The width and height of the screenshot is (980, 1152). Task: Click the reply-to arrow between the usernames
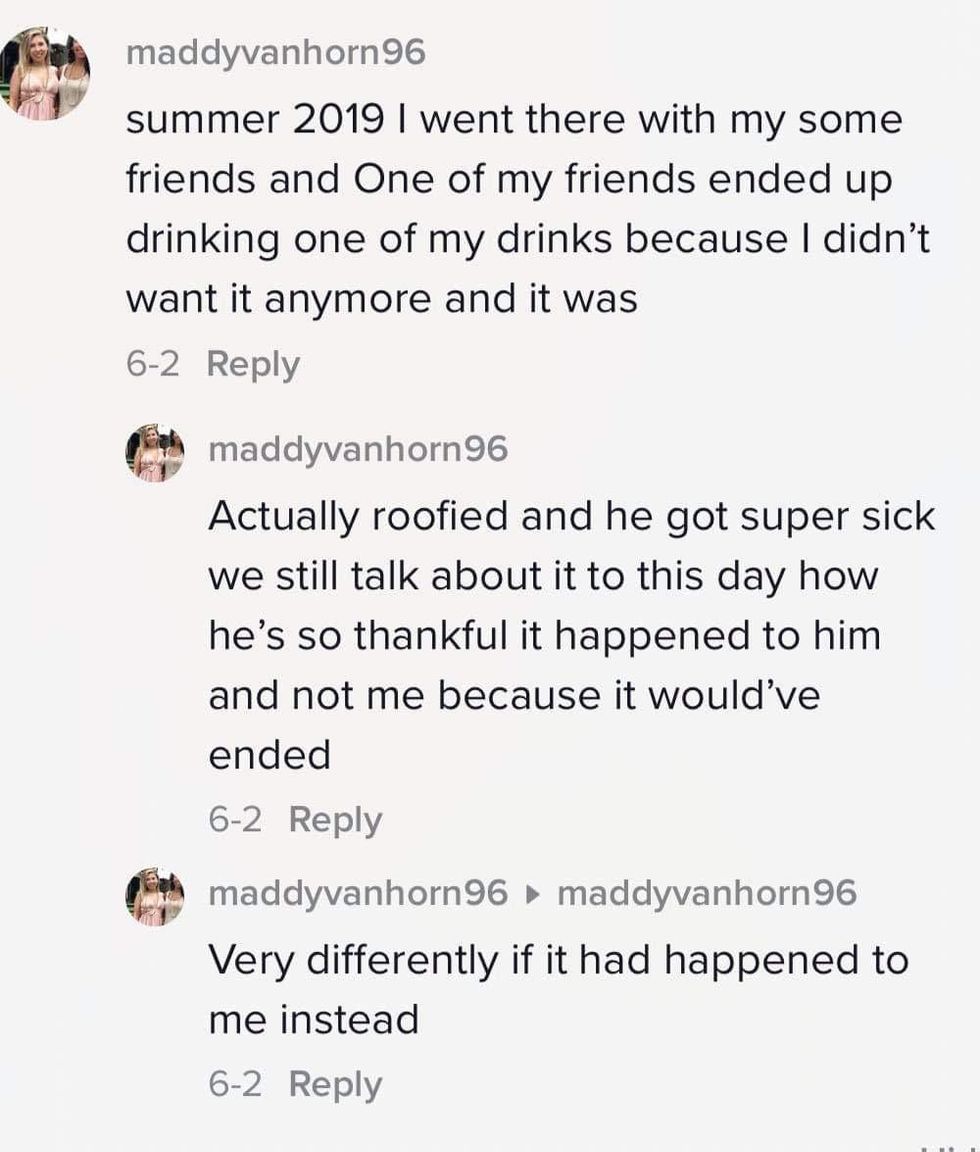532,894
